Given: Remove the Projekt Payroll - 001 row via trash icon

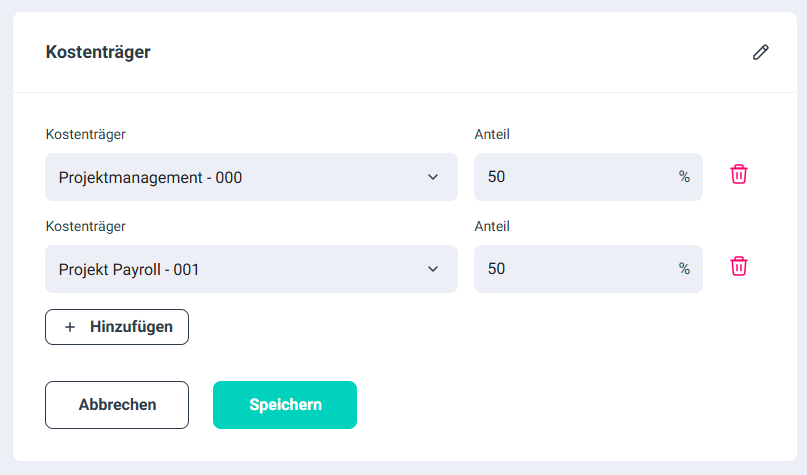Looking at the screenshot, I should tap(739, 266).
